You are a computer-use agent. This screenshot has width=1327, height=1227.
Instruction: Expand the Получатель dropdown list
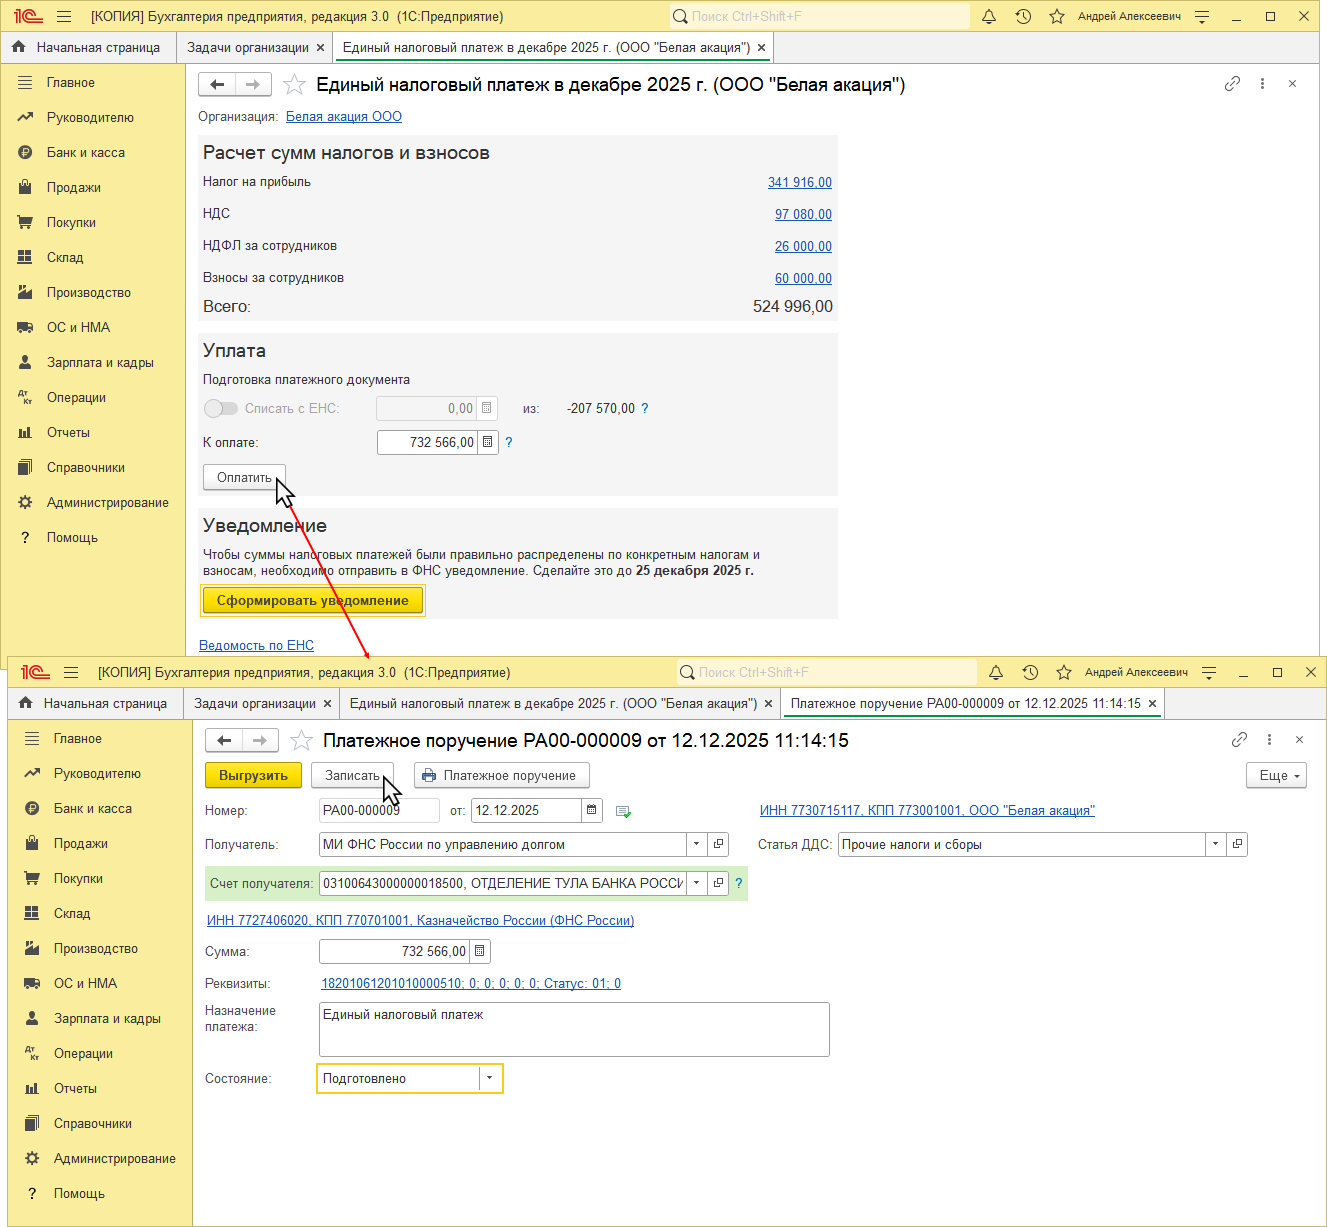(697, 844)
